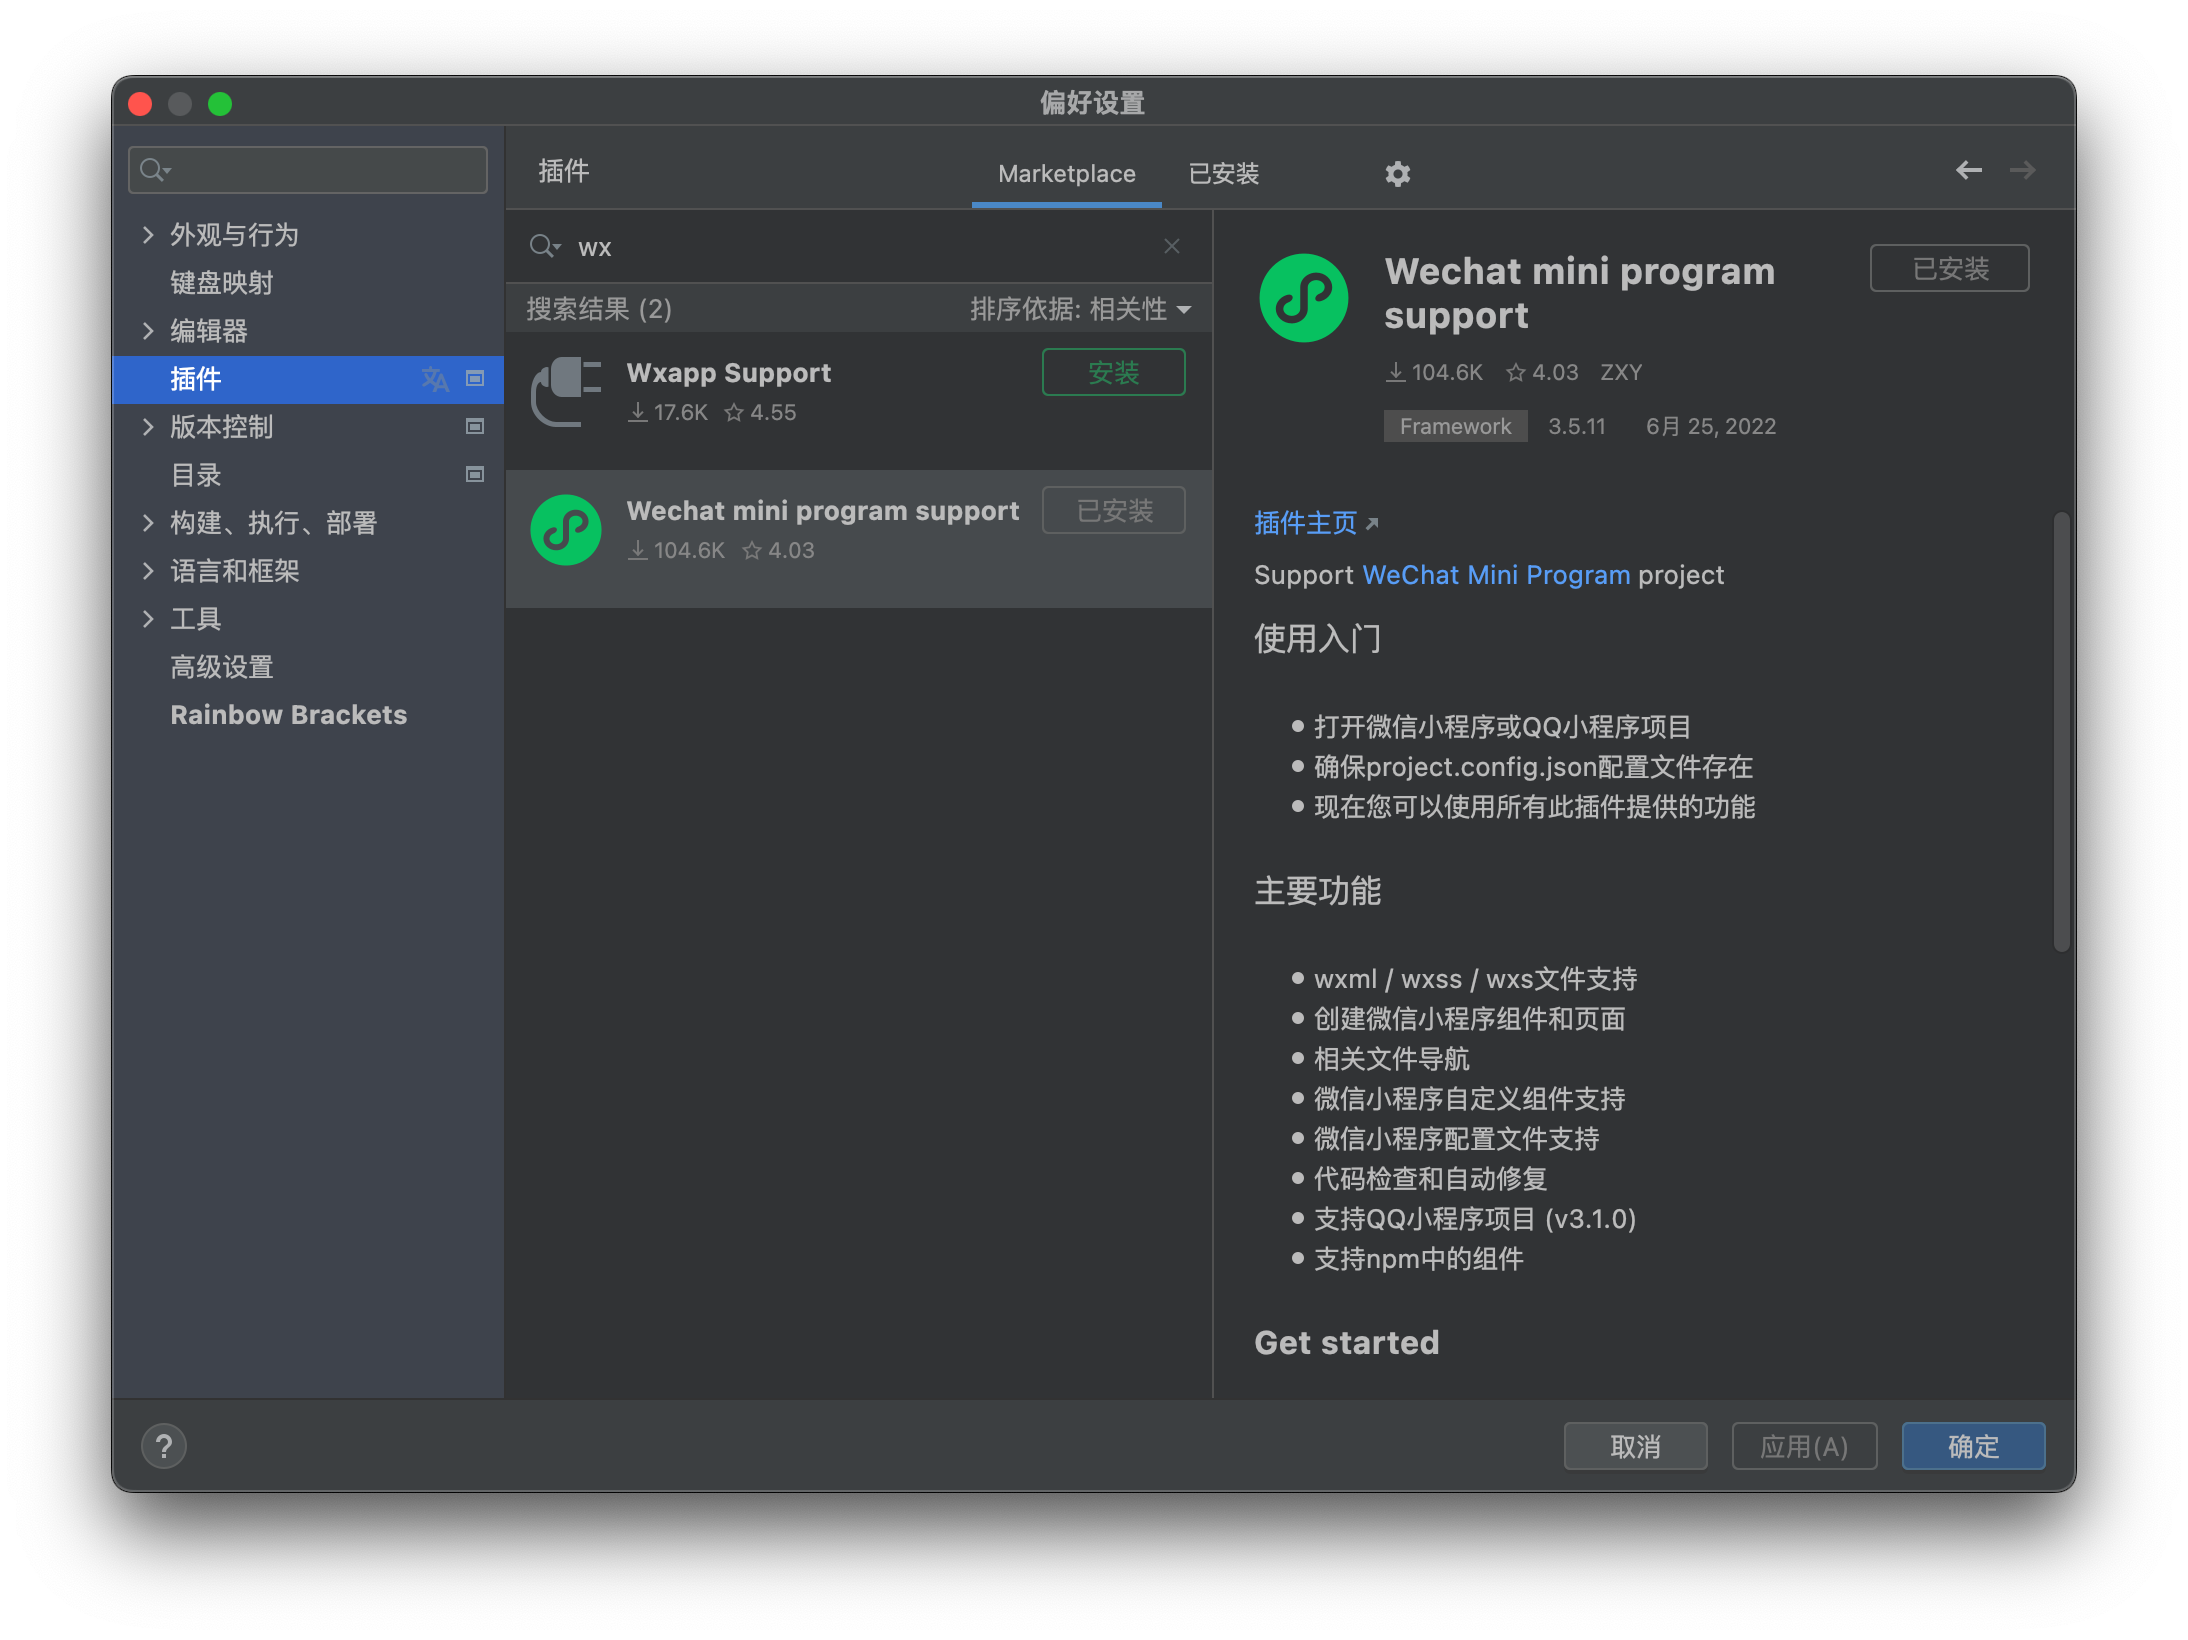Viewport: 2188px width, 1640px height.
Task: Go forward with the right arrow
Action: pyautogui.click(x=2022, y=171)
